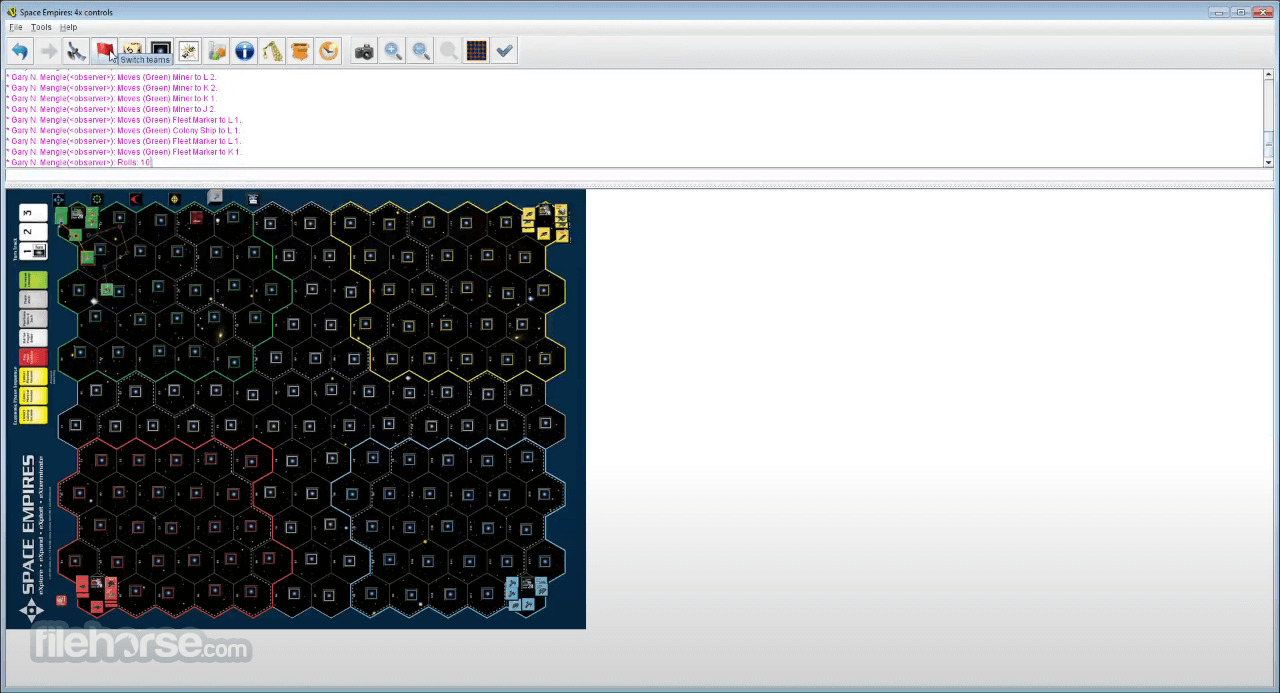Click the green dotted circle icon above map
Screen dimensions: 1280x693
coord(97,199)
